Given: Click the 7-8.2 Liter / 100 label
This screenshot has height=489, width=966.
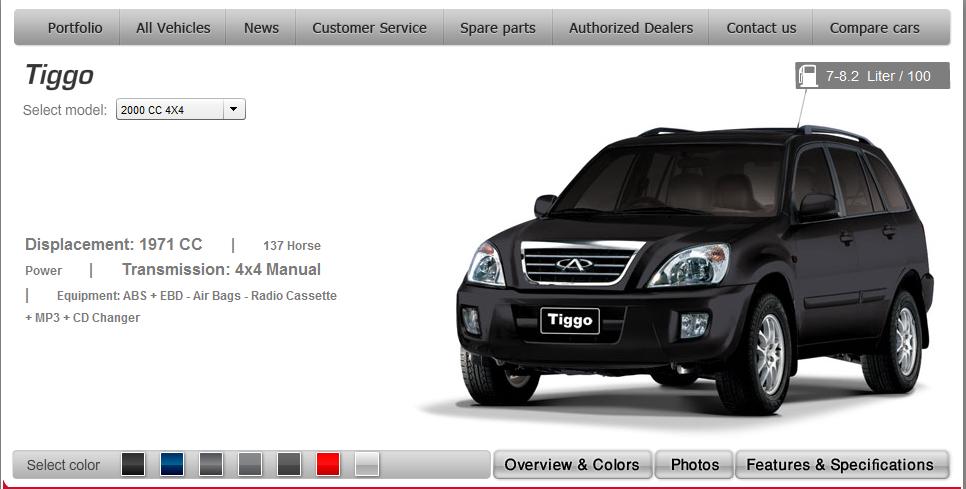Looking at the screenshot, I should [878, 76].
